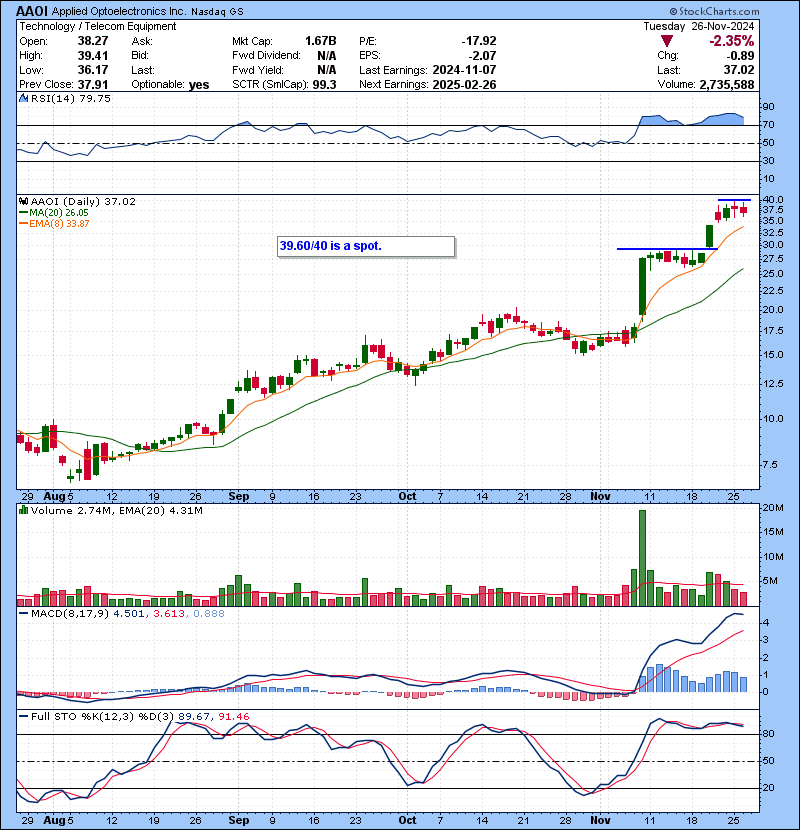The width and height of the screenshot is (800, 830).
Task: Click the large green breakout candle in November
Action: [x=642, y=286]
